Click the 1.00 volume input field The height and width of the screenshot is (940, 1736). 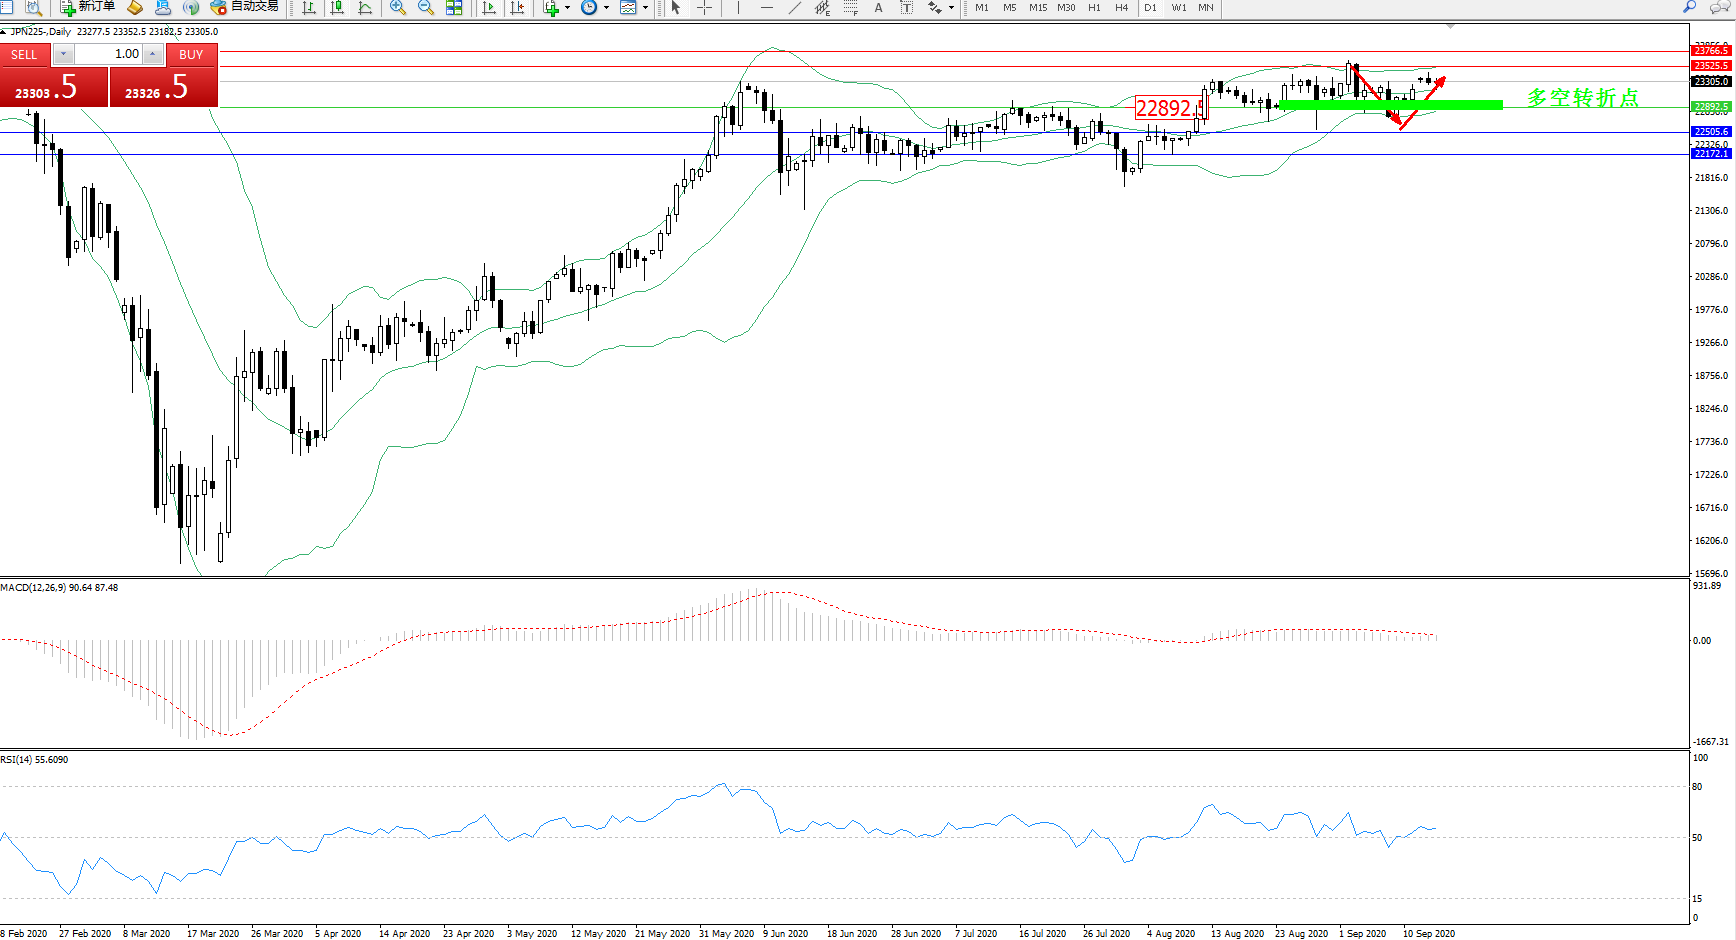click(109, 54)
